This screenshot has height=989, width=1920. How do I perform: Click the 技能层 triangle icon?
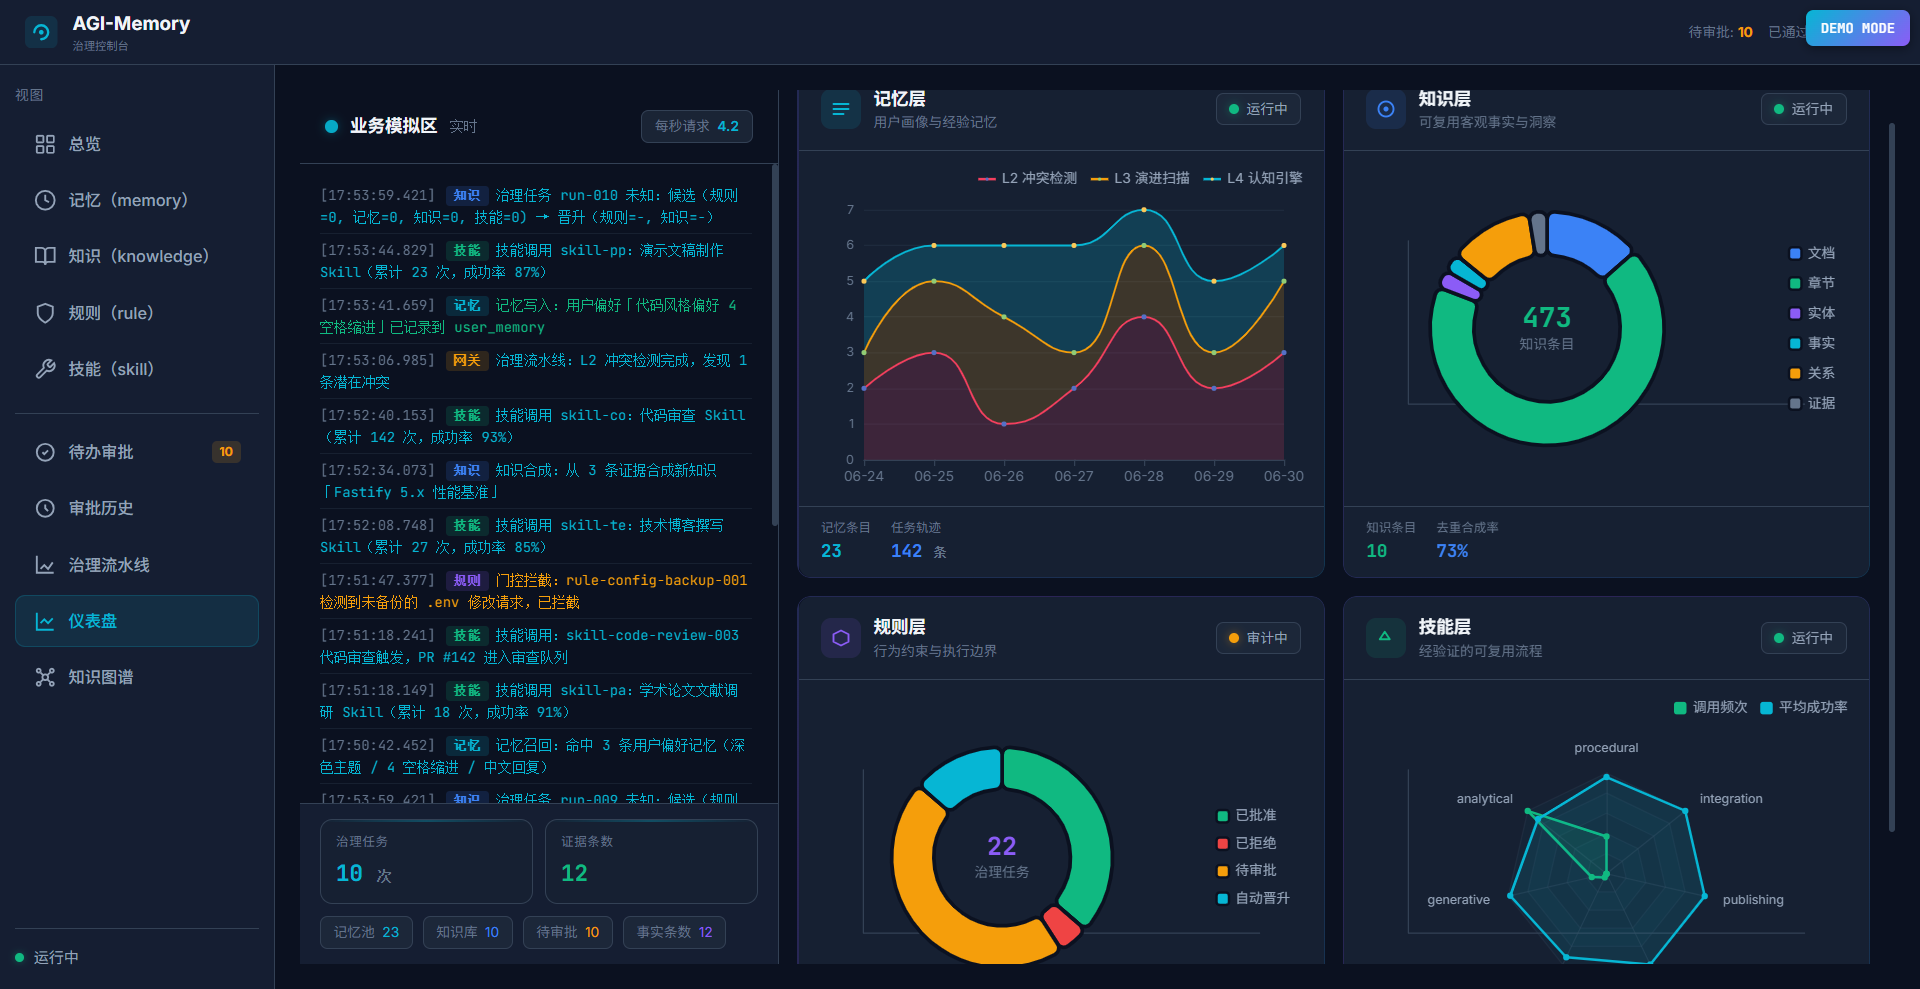pyautogui.click(x=1386, y=638)
